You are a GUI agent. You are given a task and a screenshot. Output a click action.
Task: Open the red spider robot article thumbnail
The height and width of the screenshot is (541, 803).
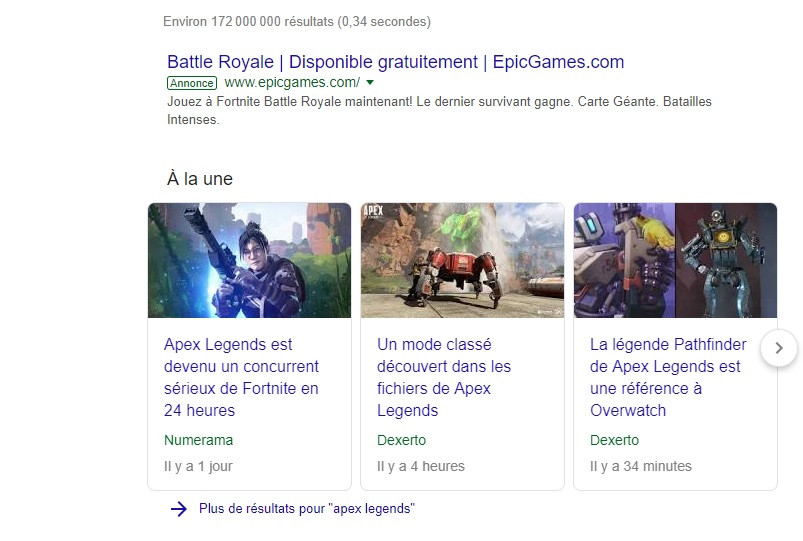pyautogui.click(x=462, y=260)
